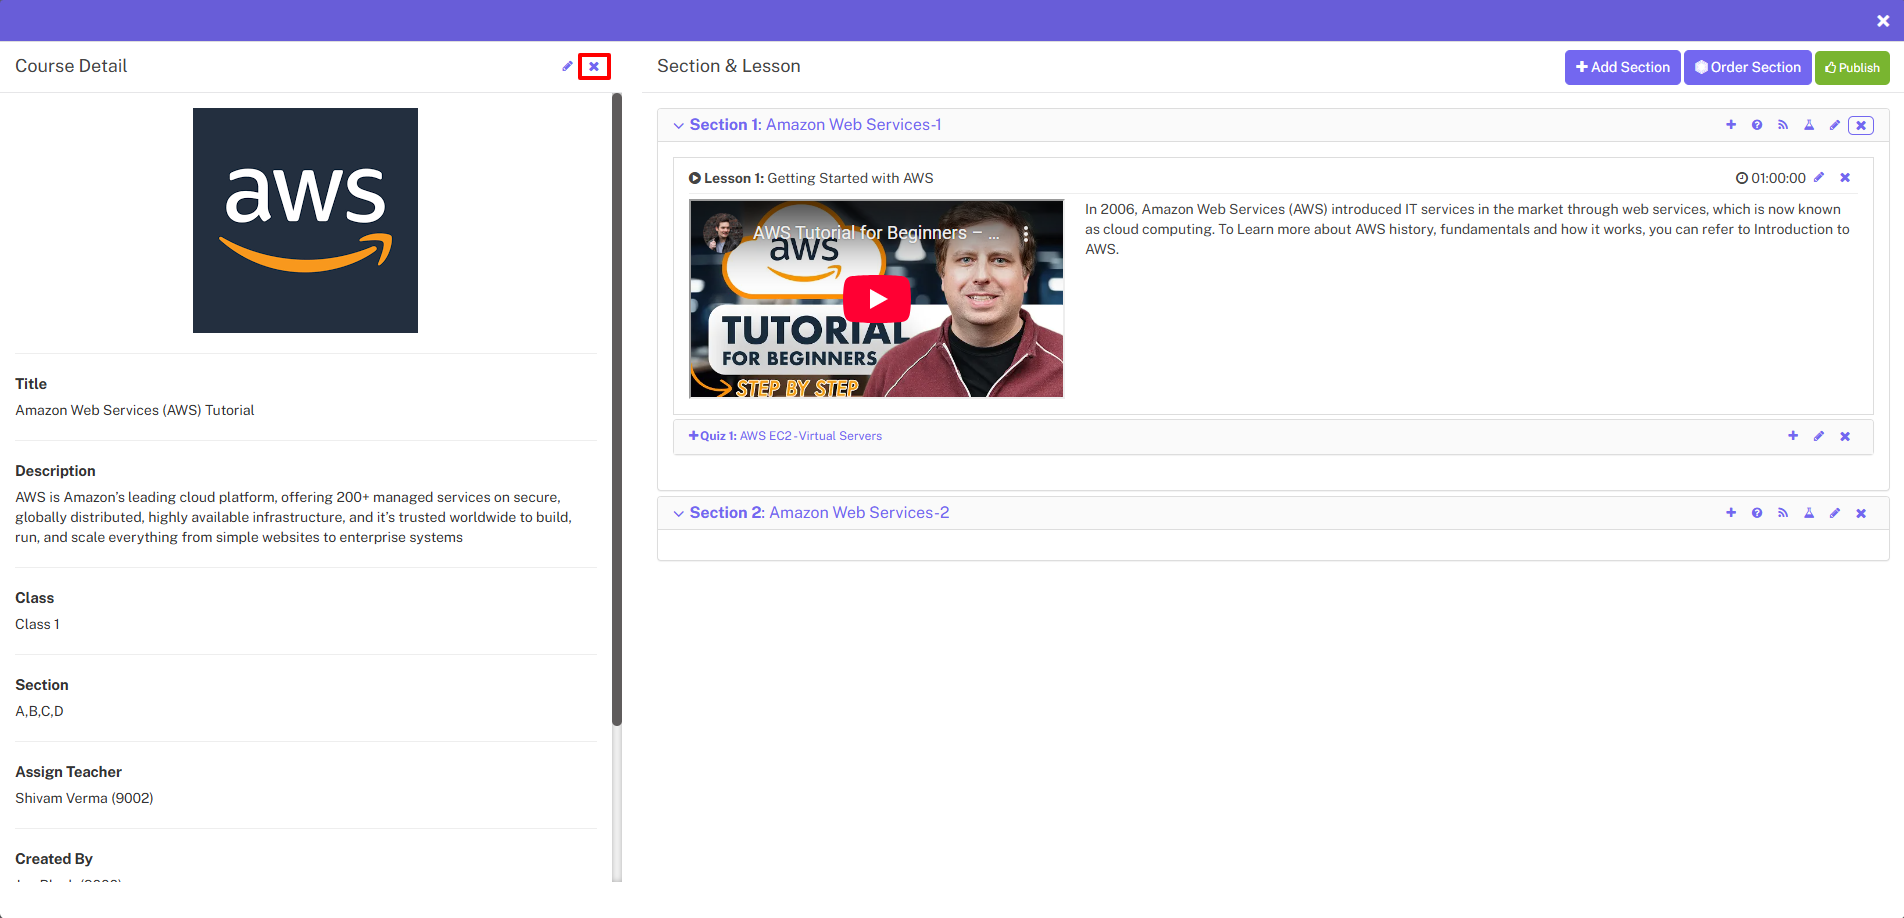Edit Course Detail via the pencil icon
The height and width of the screenshot is (918, 1904).
click(567, 66)
